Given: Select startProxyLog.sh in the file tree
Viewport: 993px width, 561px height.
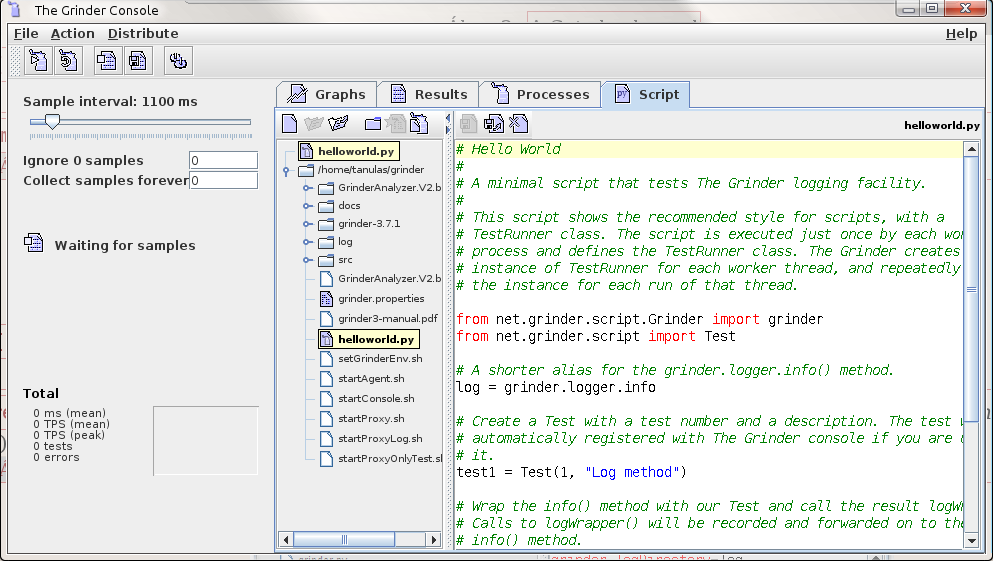Looking at the screenshot, I should tap(380, 438).
